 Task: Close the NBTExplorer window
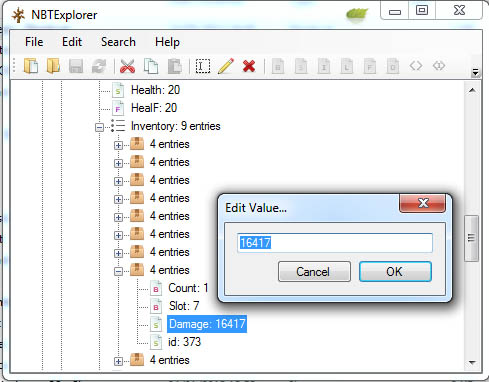click(x=459, y=11)
